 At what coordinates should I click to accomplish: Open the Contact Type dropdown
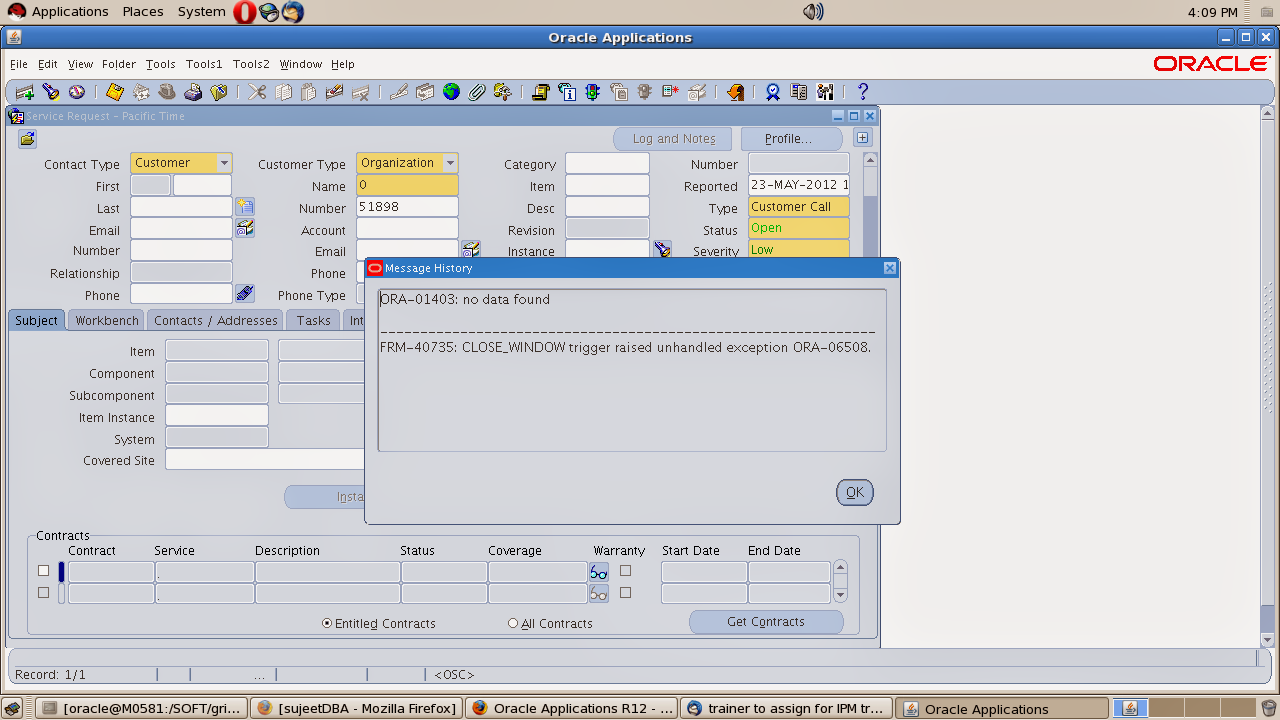(225, 163)
